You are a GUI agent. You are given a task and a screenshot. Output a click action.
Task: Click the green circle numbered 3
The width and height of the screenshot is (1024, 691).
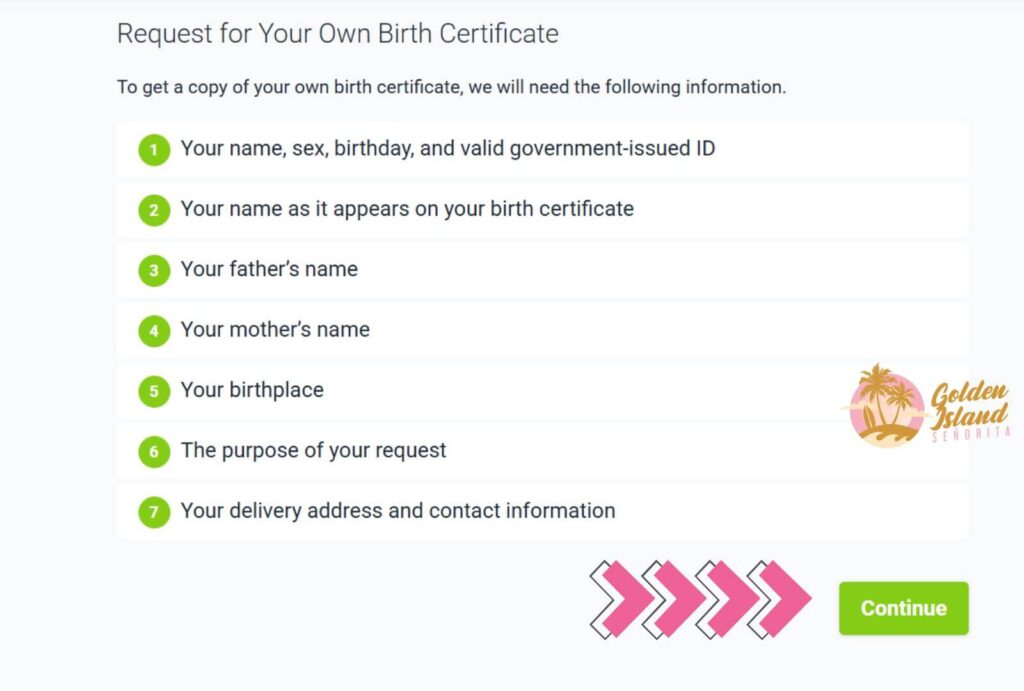pos(153,270)
